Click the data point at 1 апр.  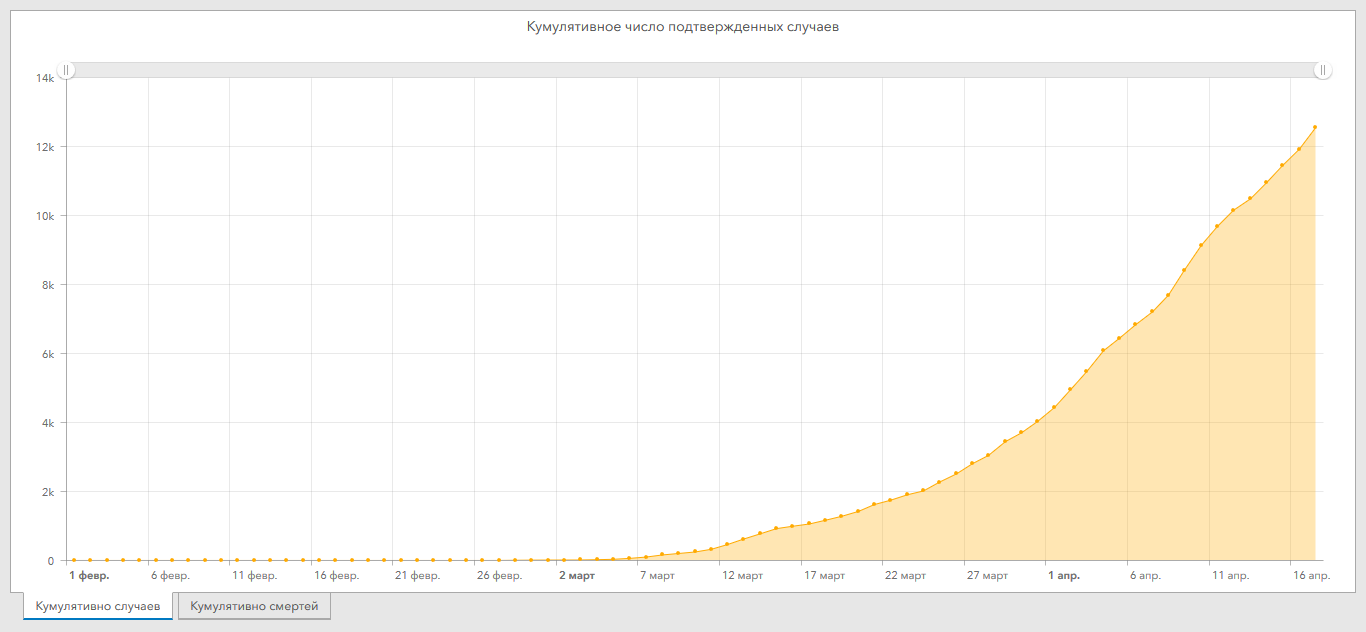tap(1054, 407)
